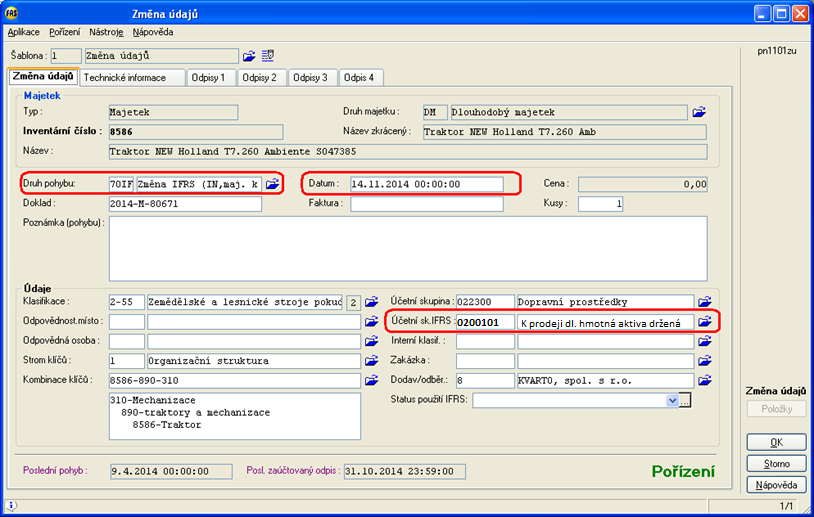Open the Druh majetku lookup folder
The width and height of the screenshot is (814, 517).
click(700, 112)
